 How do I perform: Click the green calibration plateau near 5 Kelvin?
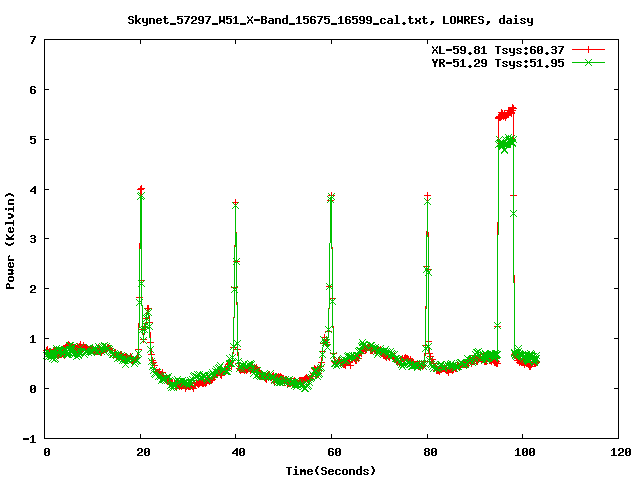point(506,143)
